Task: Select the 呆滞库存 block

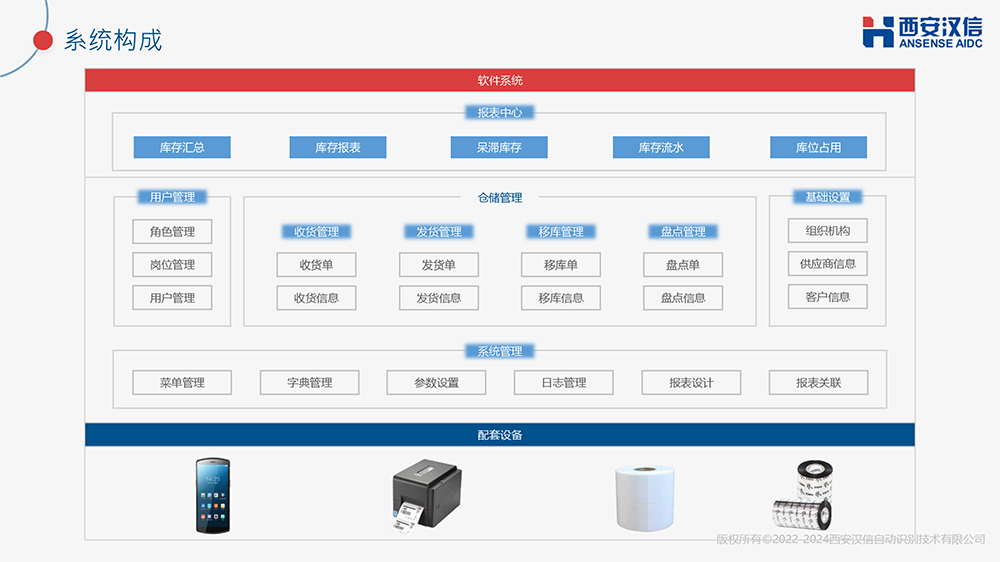Action: pyautogui.click(x=499, y=147)
